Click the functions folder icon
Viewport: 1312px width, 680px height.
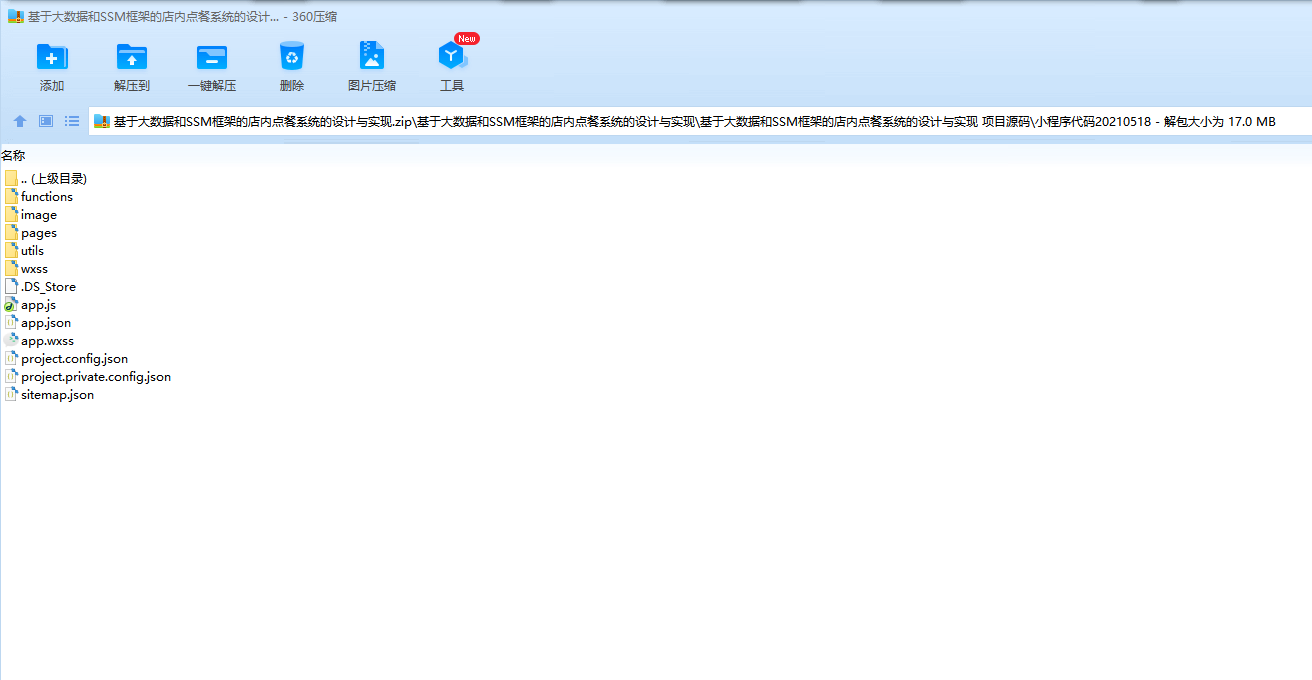click(11, 196)
